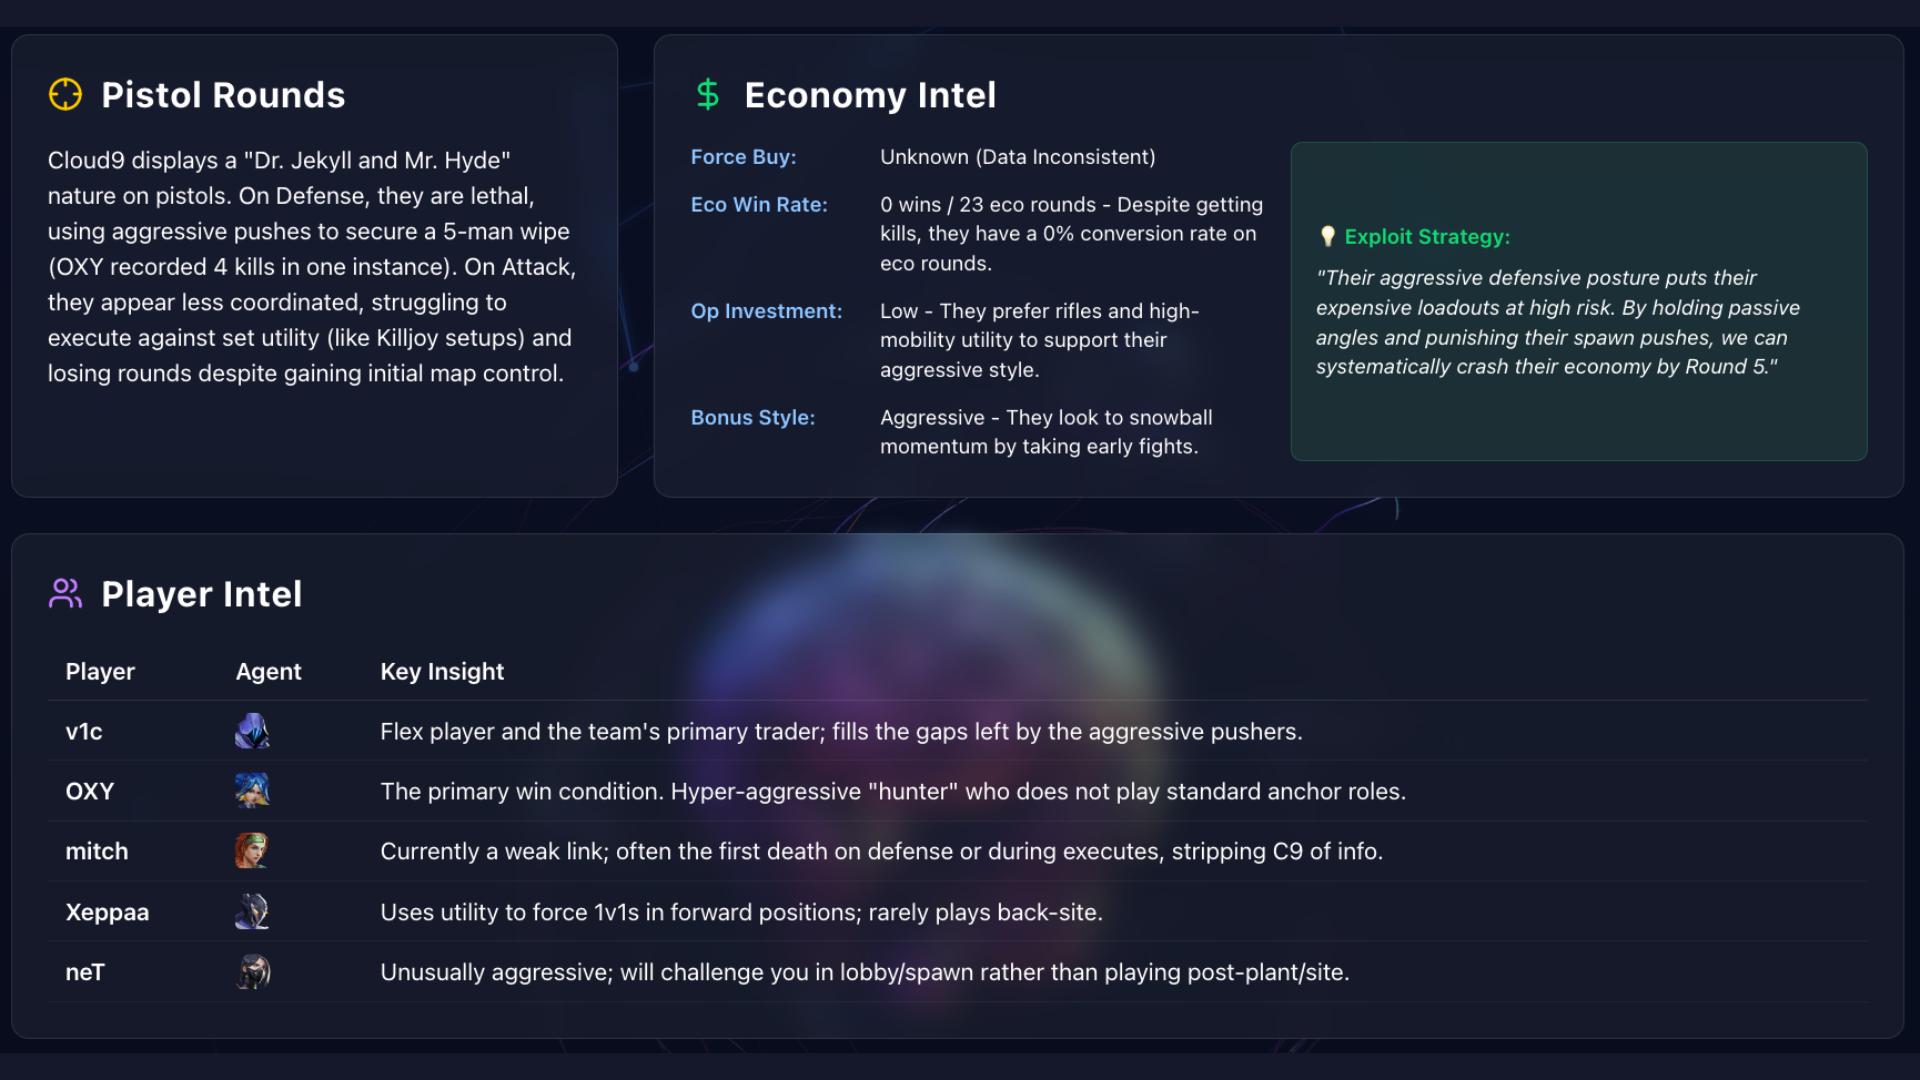The image size is (1920, 1080).
Task: Click the Bonus Style label
Action: (753, 418)
